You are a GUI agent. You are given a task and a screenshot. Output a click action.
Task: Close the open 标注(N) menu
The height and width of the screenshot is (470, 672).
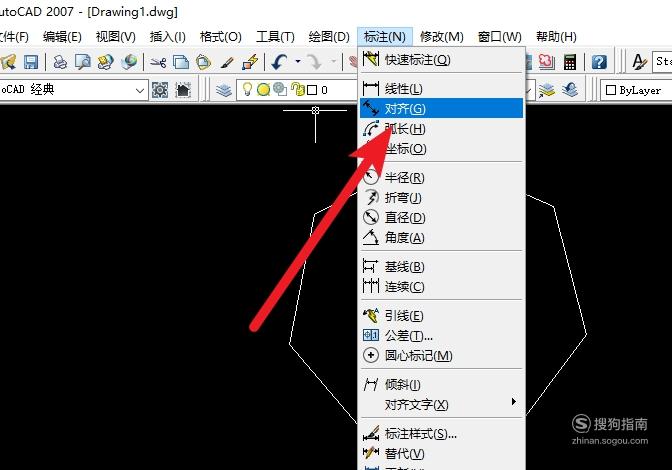pos(384,37)
